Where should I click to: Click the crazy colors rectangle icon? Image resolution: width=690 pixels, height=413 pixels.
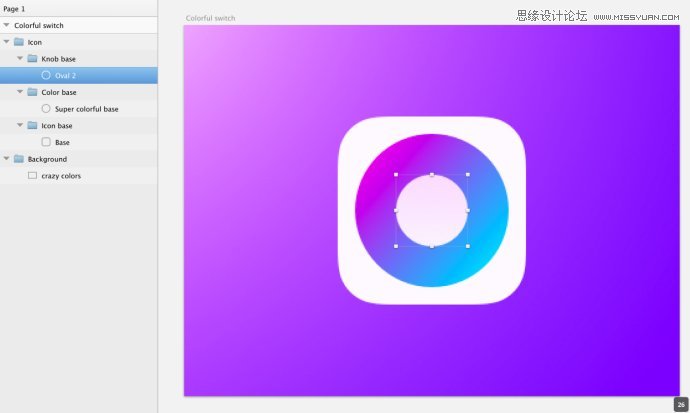[32, 175]
